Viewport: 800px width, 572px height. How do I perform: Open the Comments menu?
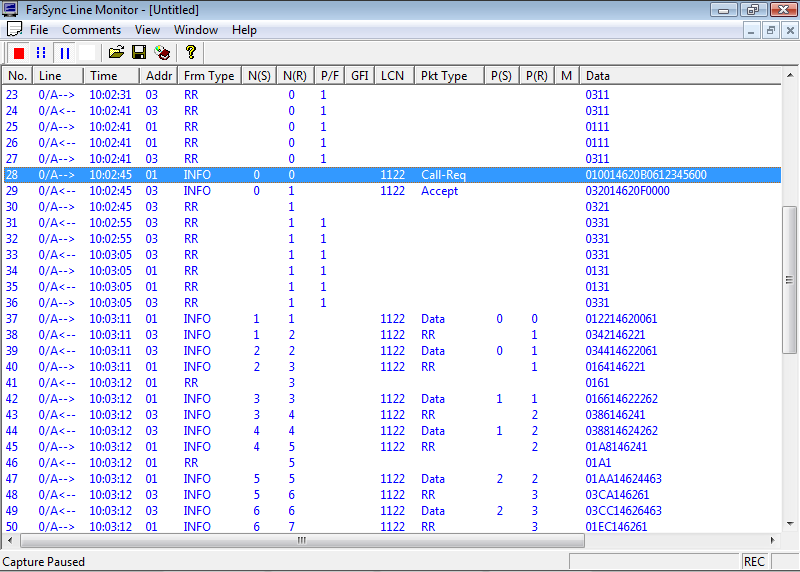coord(91,30)
